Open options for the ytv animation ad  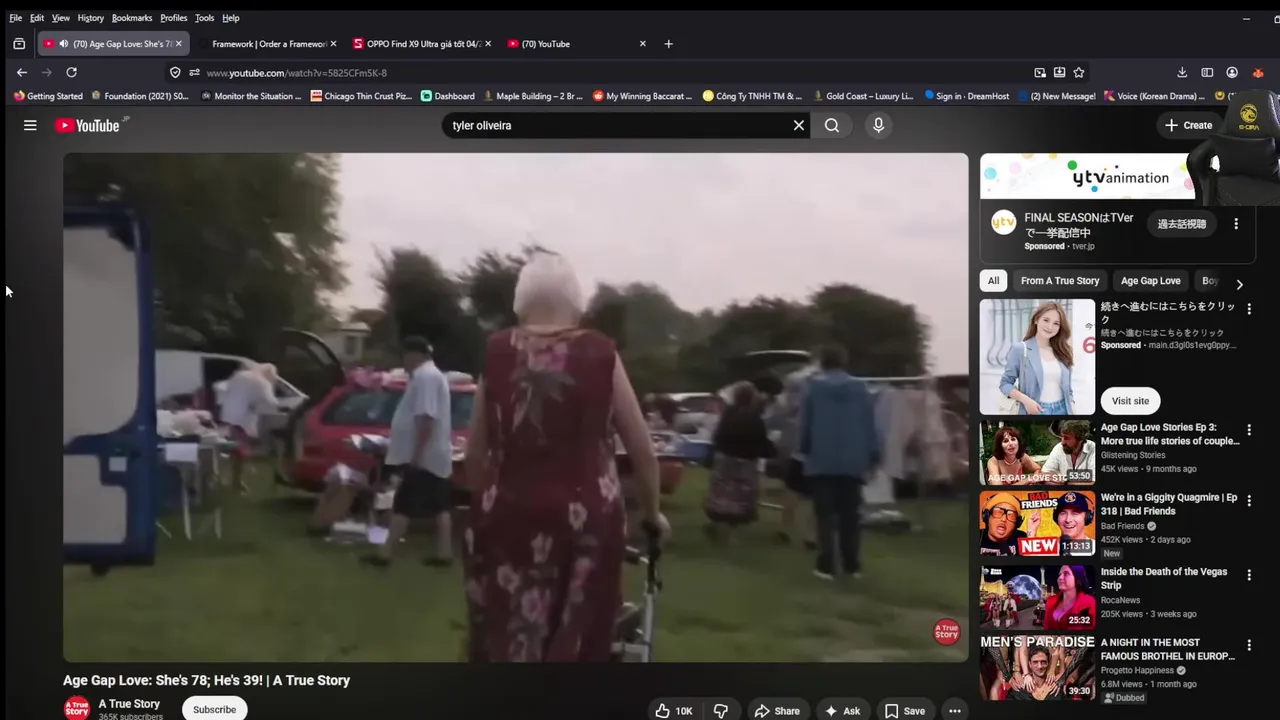(1236, 224)
